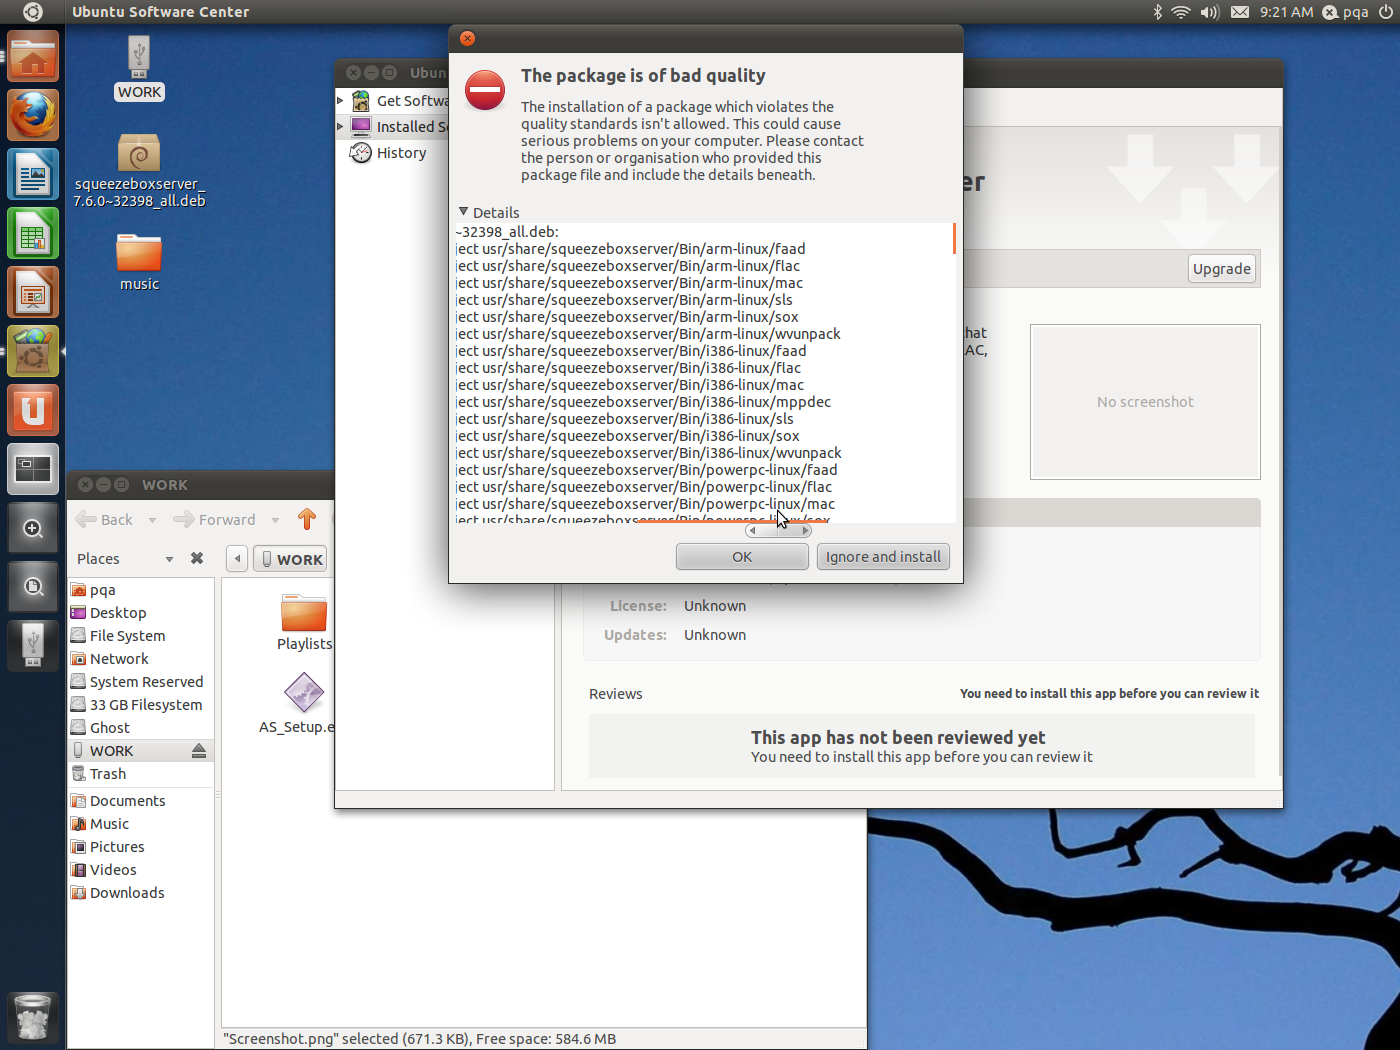Image resolution: width=1400 pixels, height=1050 pixels.
Task: Select History in Software Center sidebar
Action: tap(401, 153)
